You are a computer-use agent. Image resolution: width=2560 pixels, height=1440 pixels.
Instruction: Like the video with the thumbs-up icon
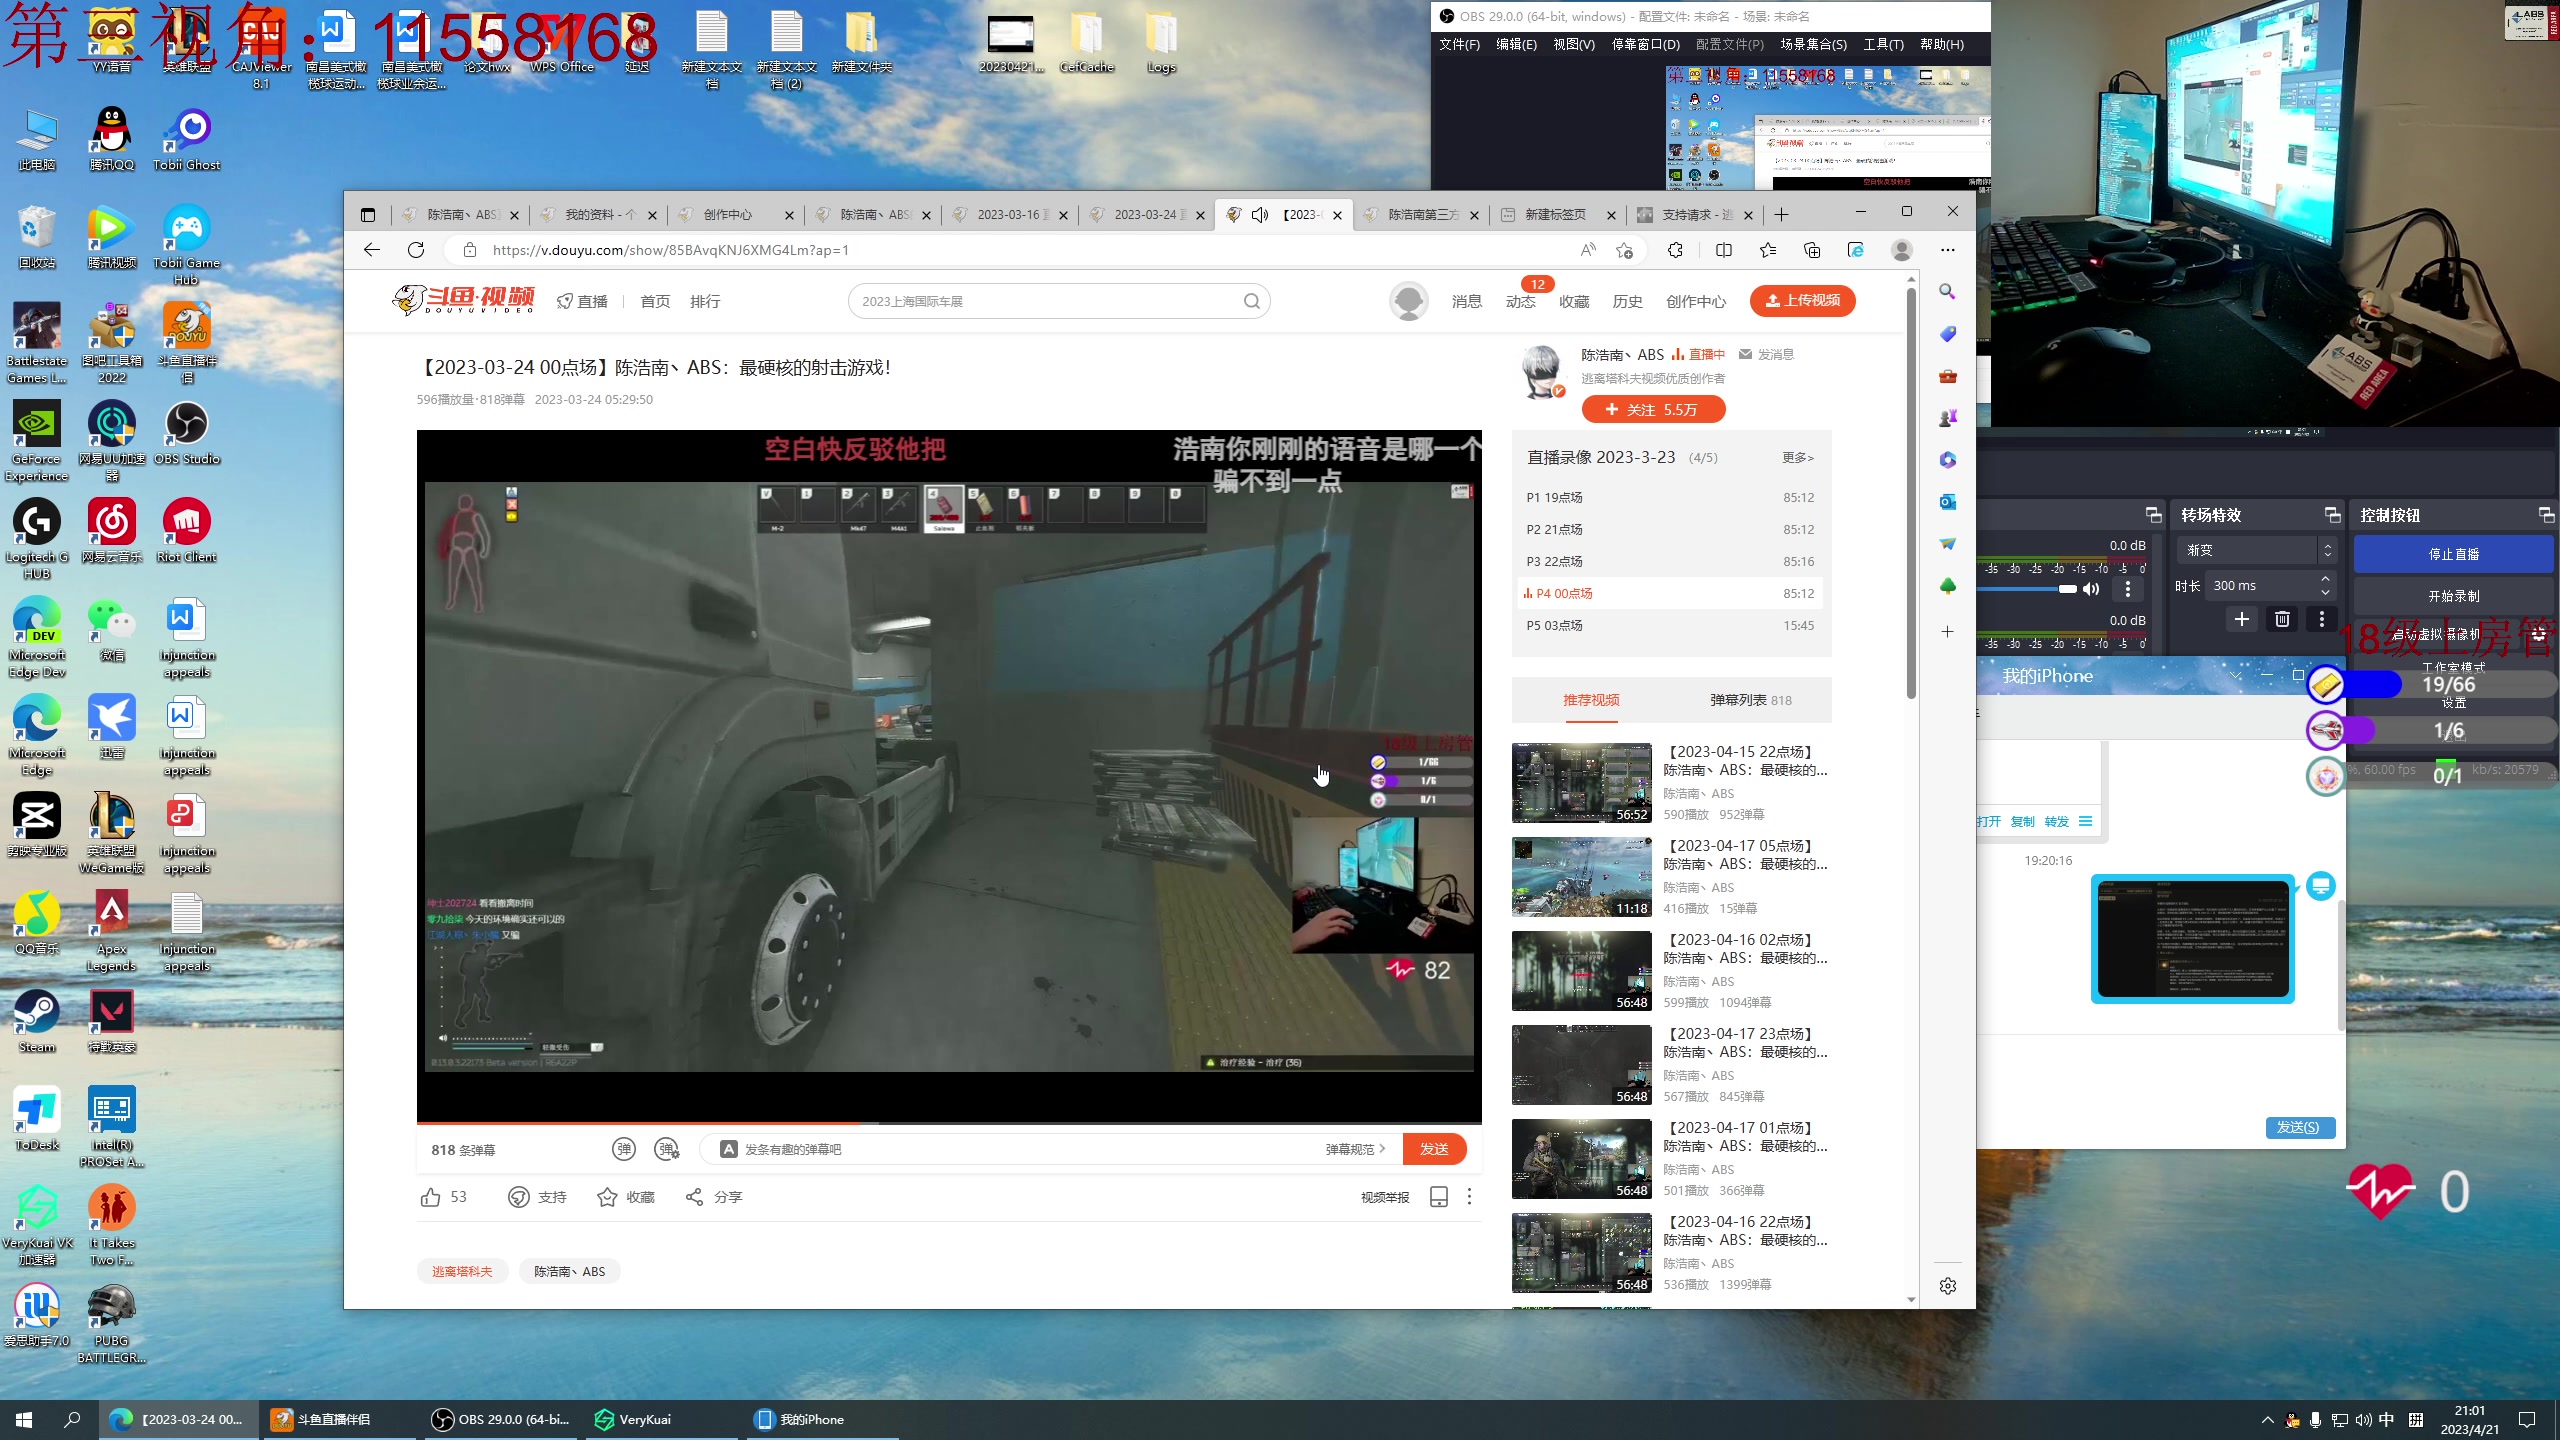430,1197
